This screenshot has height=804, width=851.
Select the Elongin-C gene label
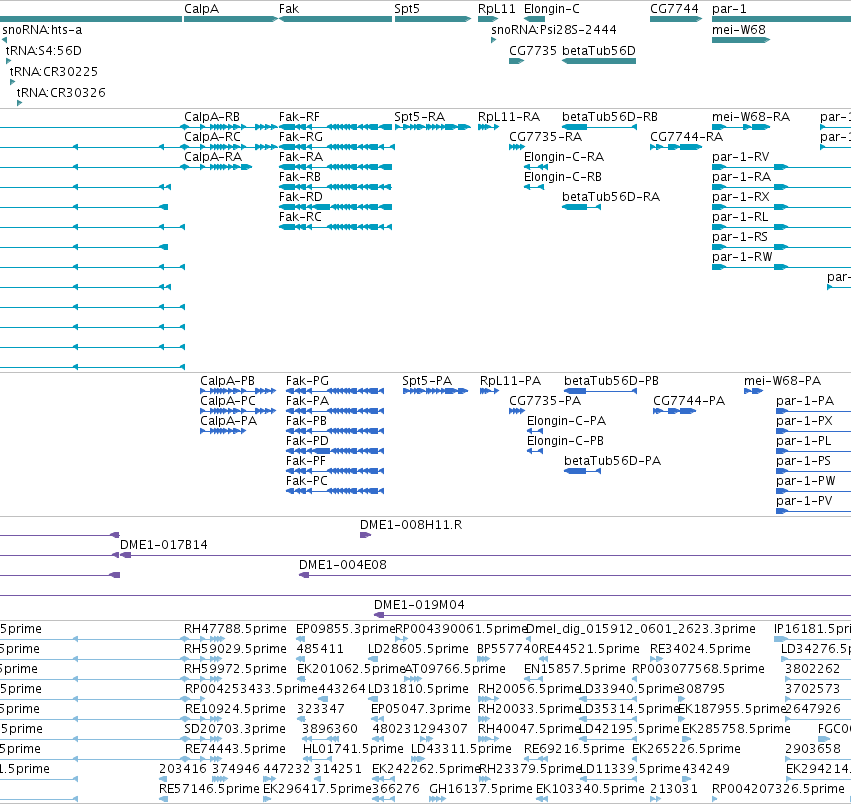pyautogui.click(x=552, y=9)
